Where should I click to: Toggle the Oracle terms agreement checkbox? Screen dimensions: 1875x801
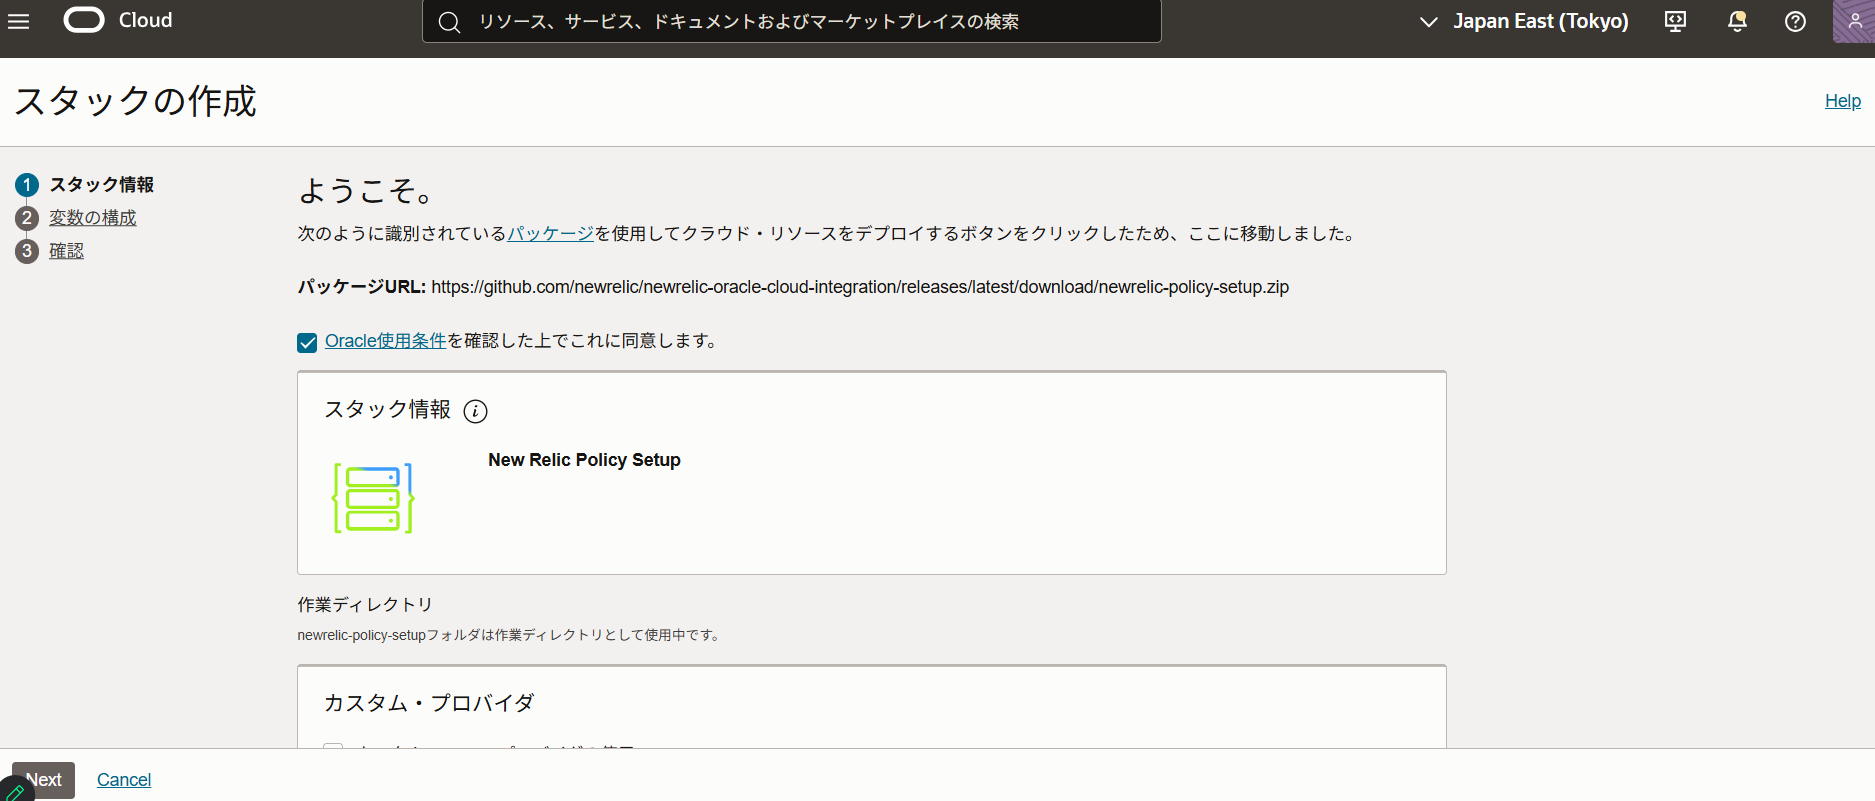(307, 343)
